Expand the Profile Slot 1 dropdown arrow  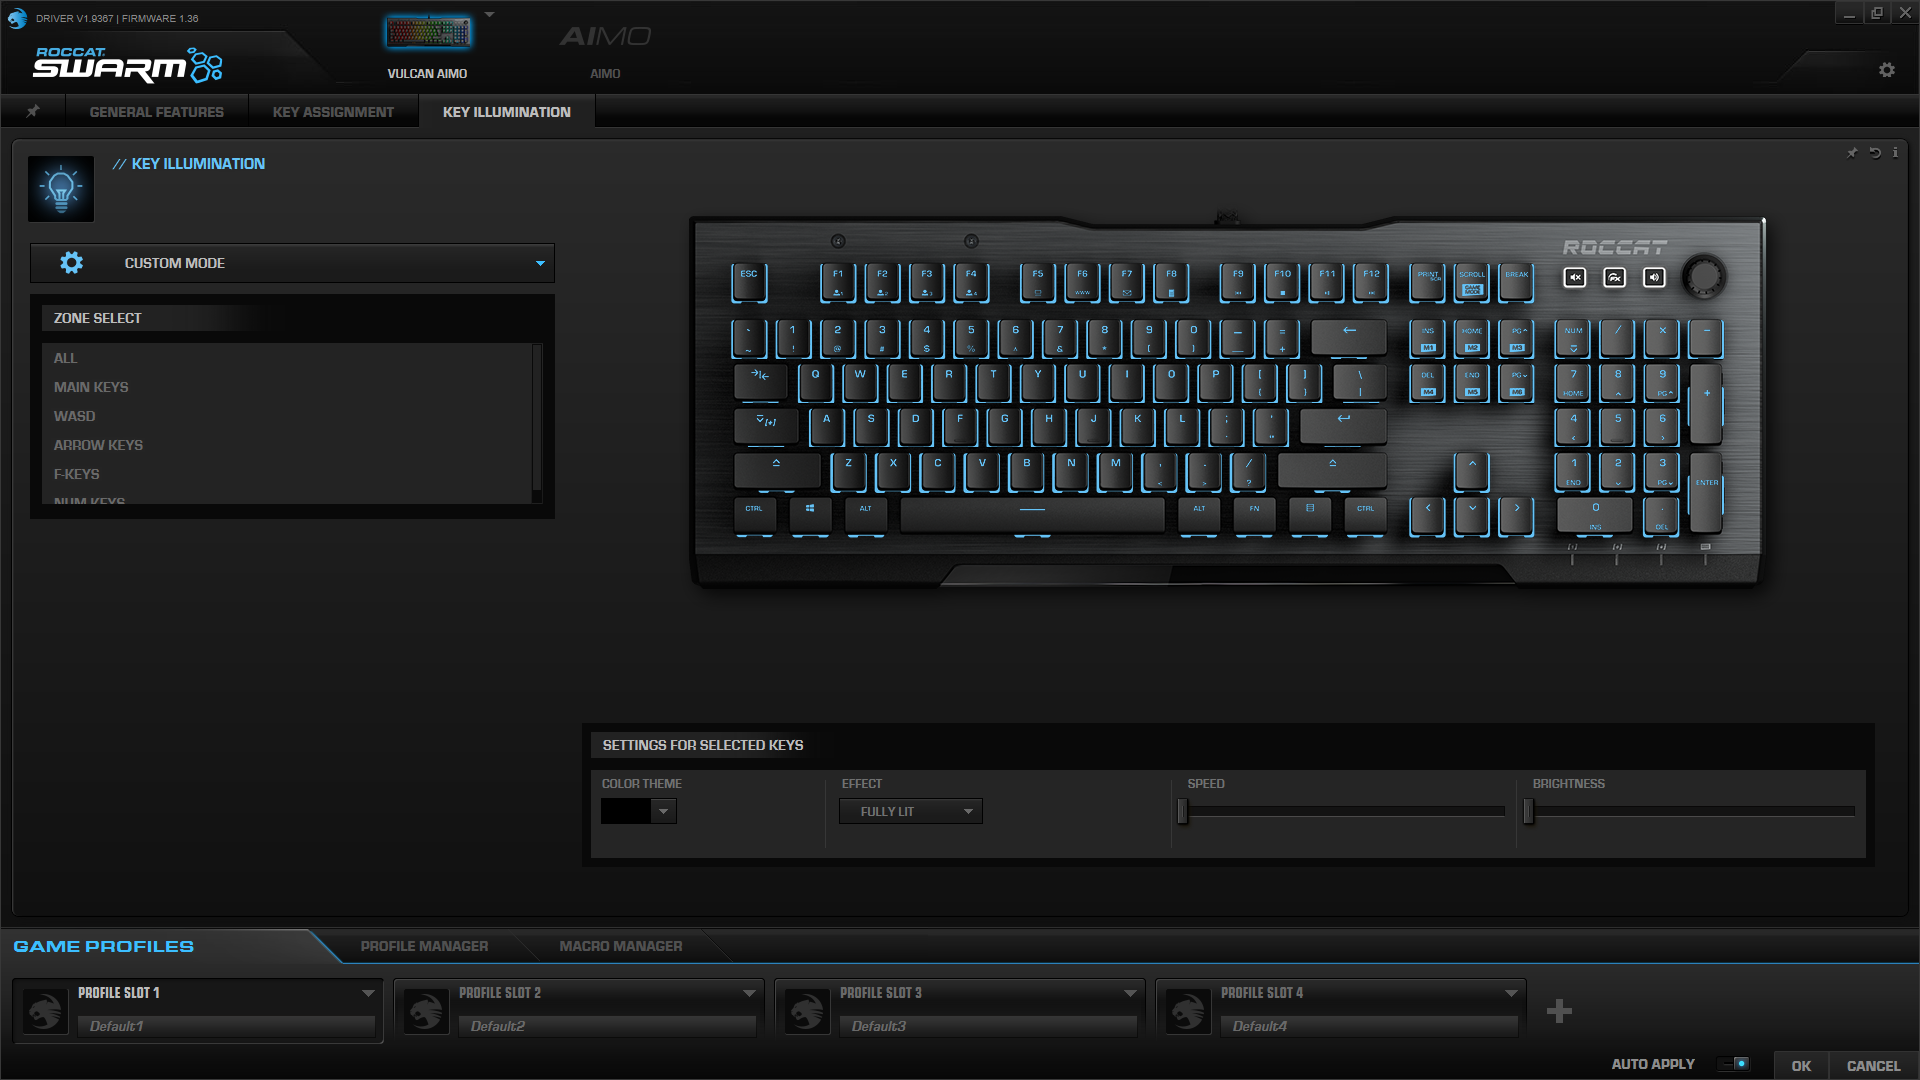368,993
